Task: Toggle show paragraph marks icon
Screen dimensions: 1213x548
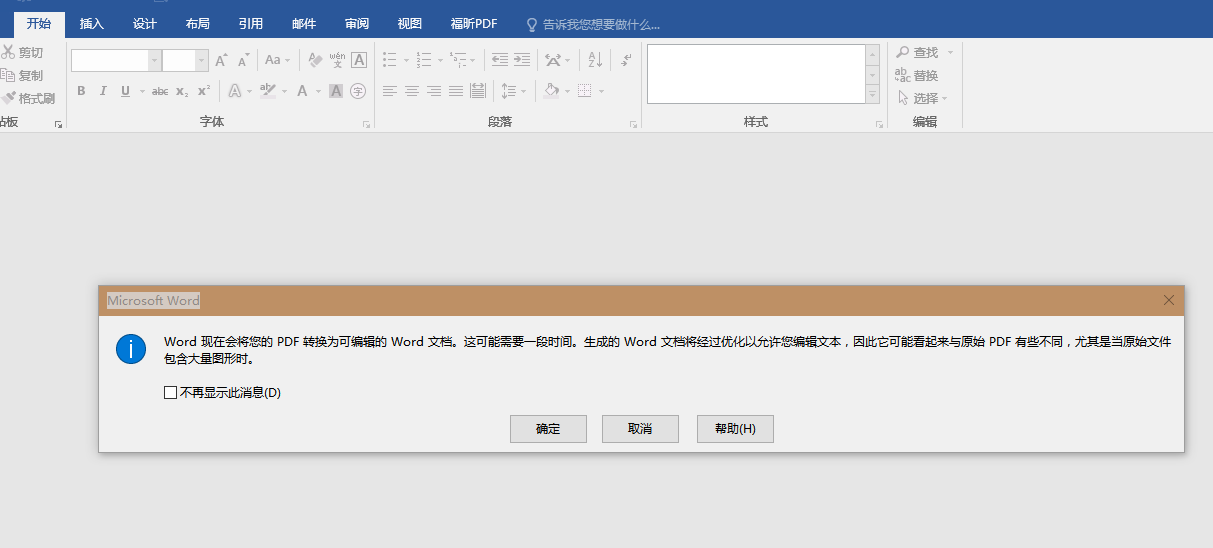Action: [x=626, y=61]
